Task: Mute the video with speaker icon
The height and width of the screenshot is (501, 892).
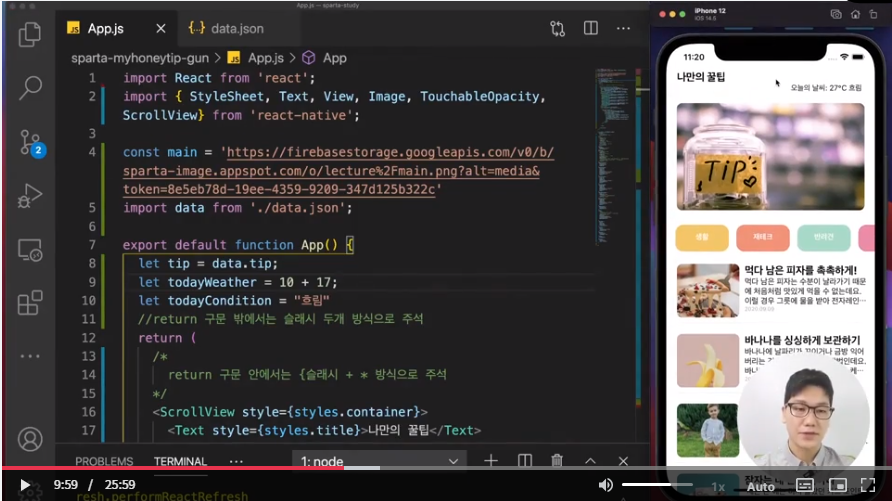Action: click(x=606, y=485)
